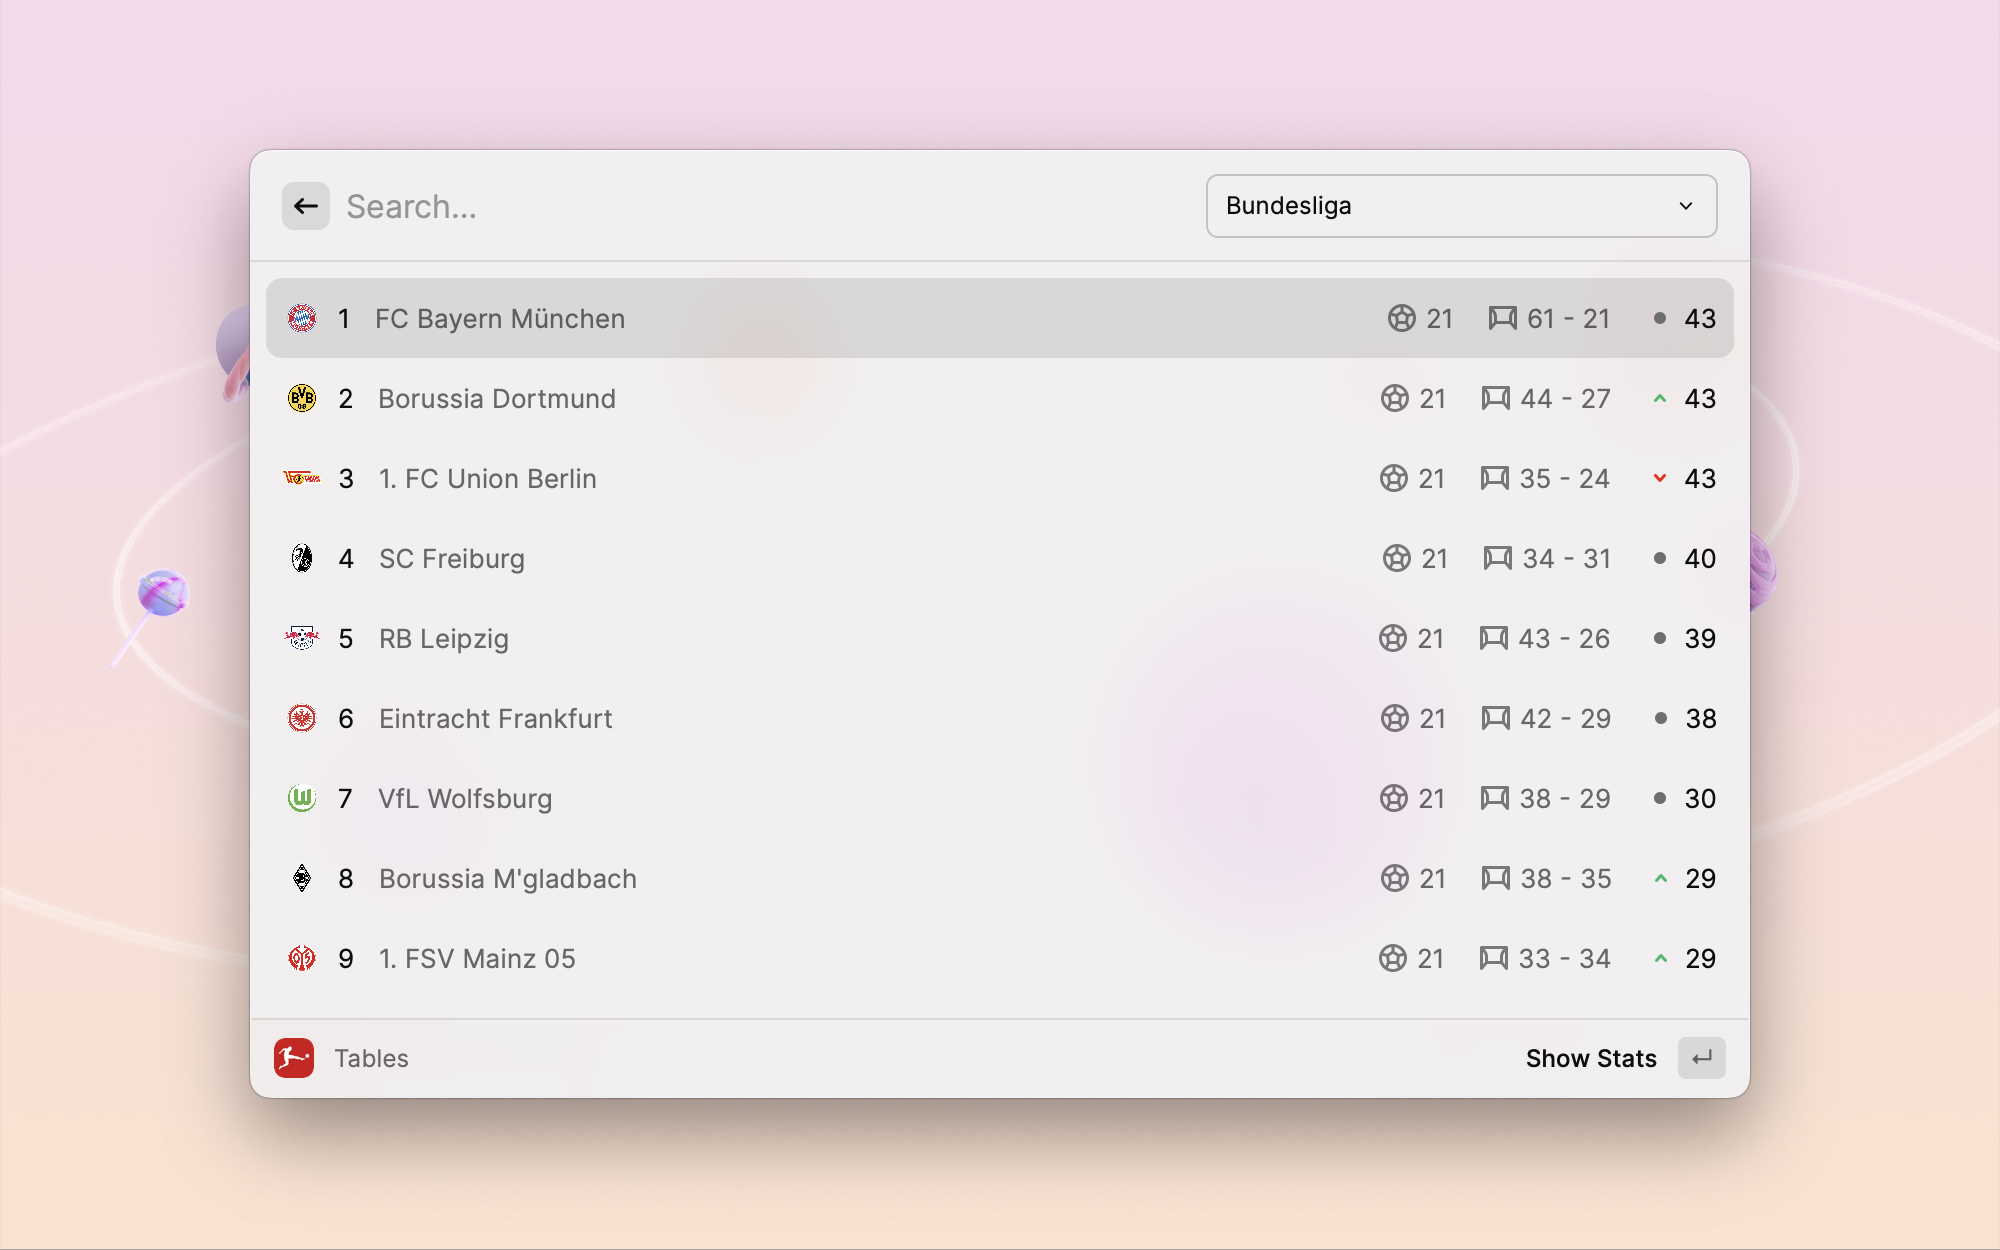2000x1250 pixels.
Task: Click the RB Leipzig club logo
Action: pyautogui.click(x=302, y=638)
